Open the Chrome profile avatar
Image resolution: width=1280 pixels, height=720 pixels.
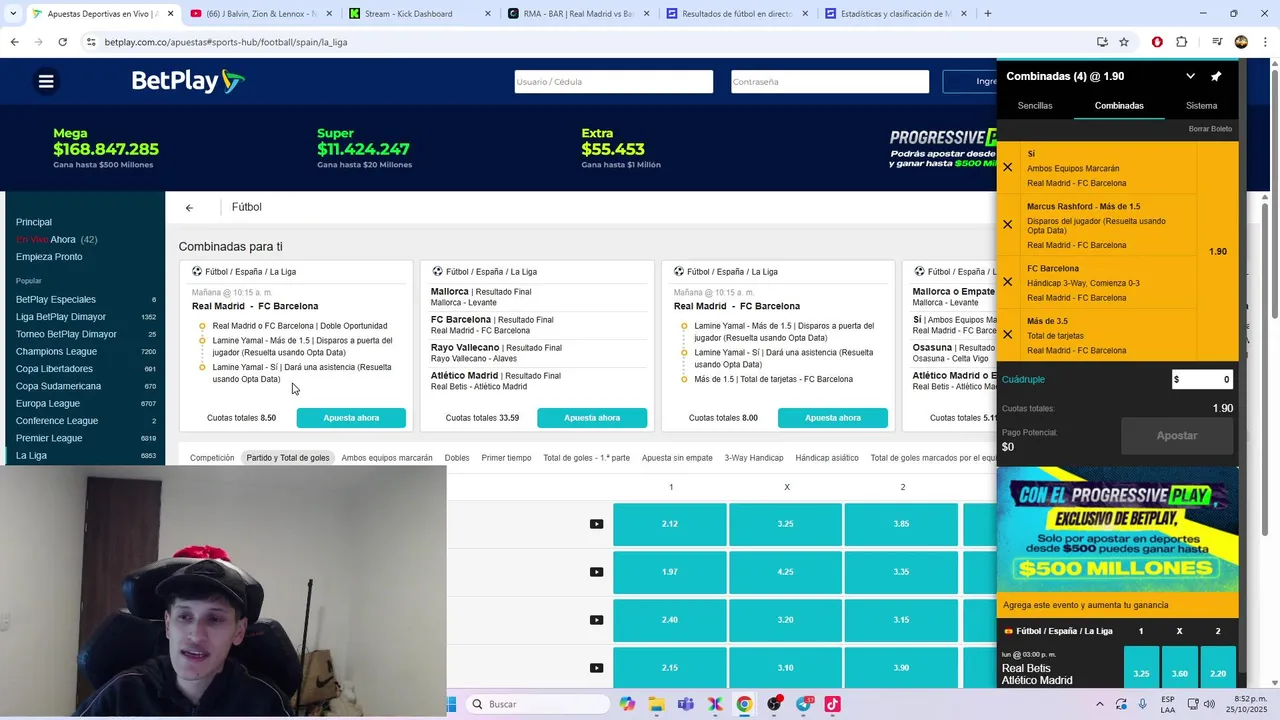coord(1241,42)
